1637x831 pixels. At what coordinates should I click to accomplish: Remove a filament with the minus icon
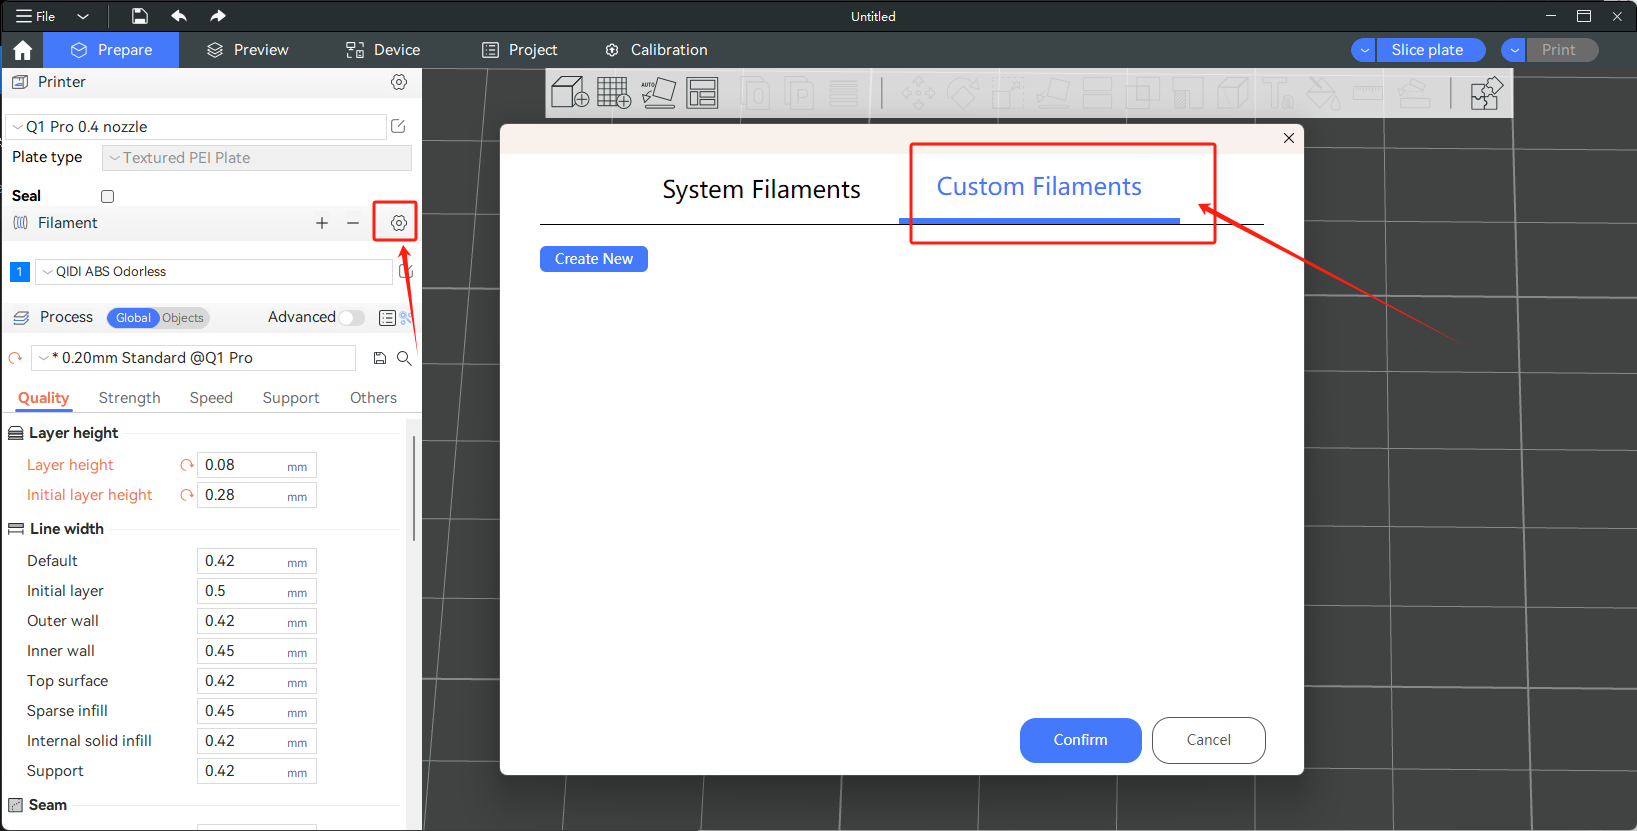click(x=353, y=223)
